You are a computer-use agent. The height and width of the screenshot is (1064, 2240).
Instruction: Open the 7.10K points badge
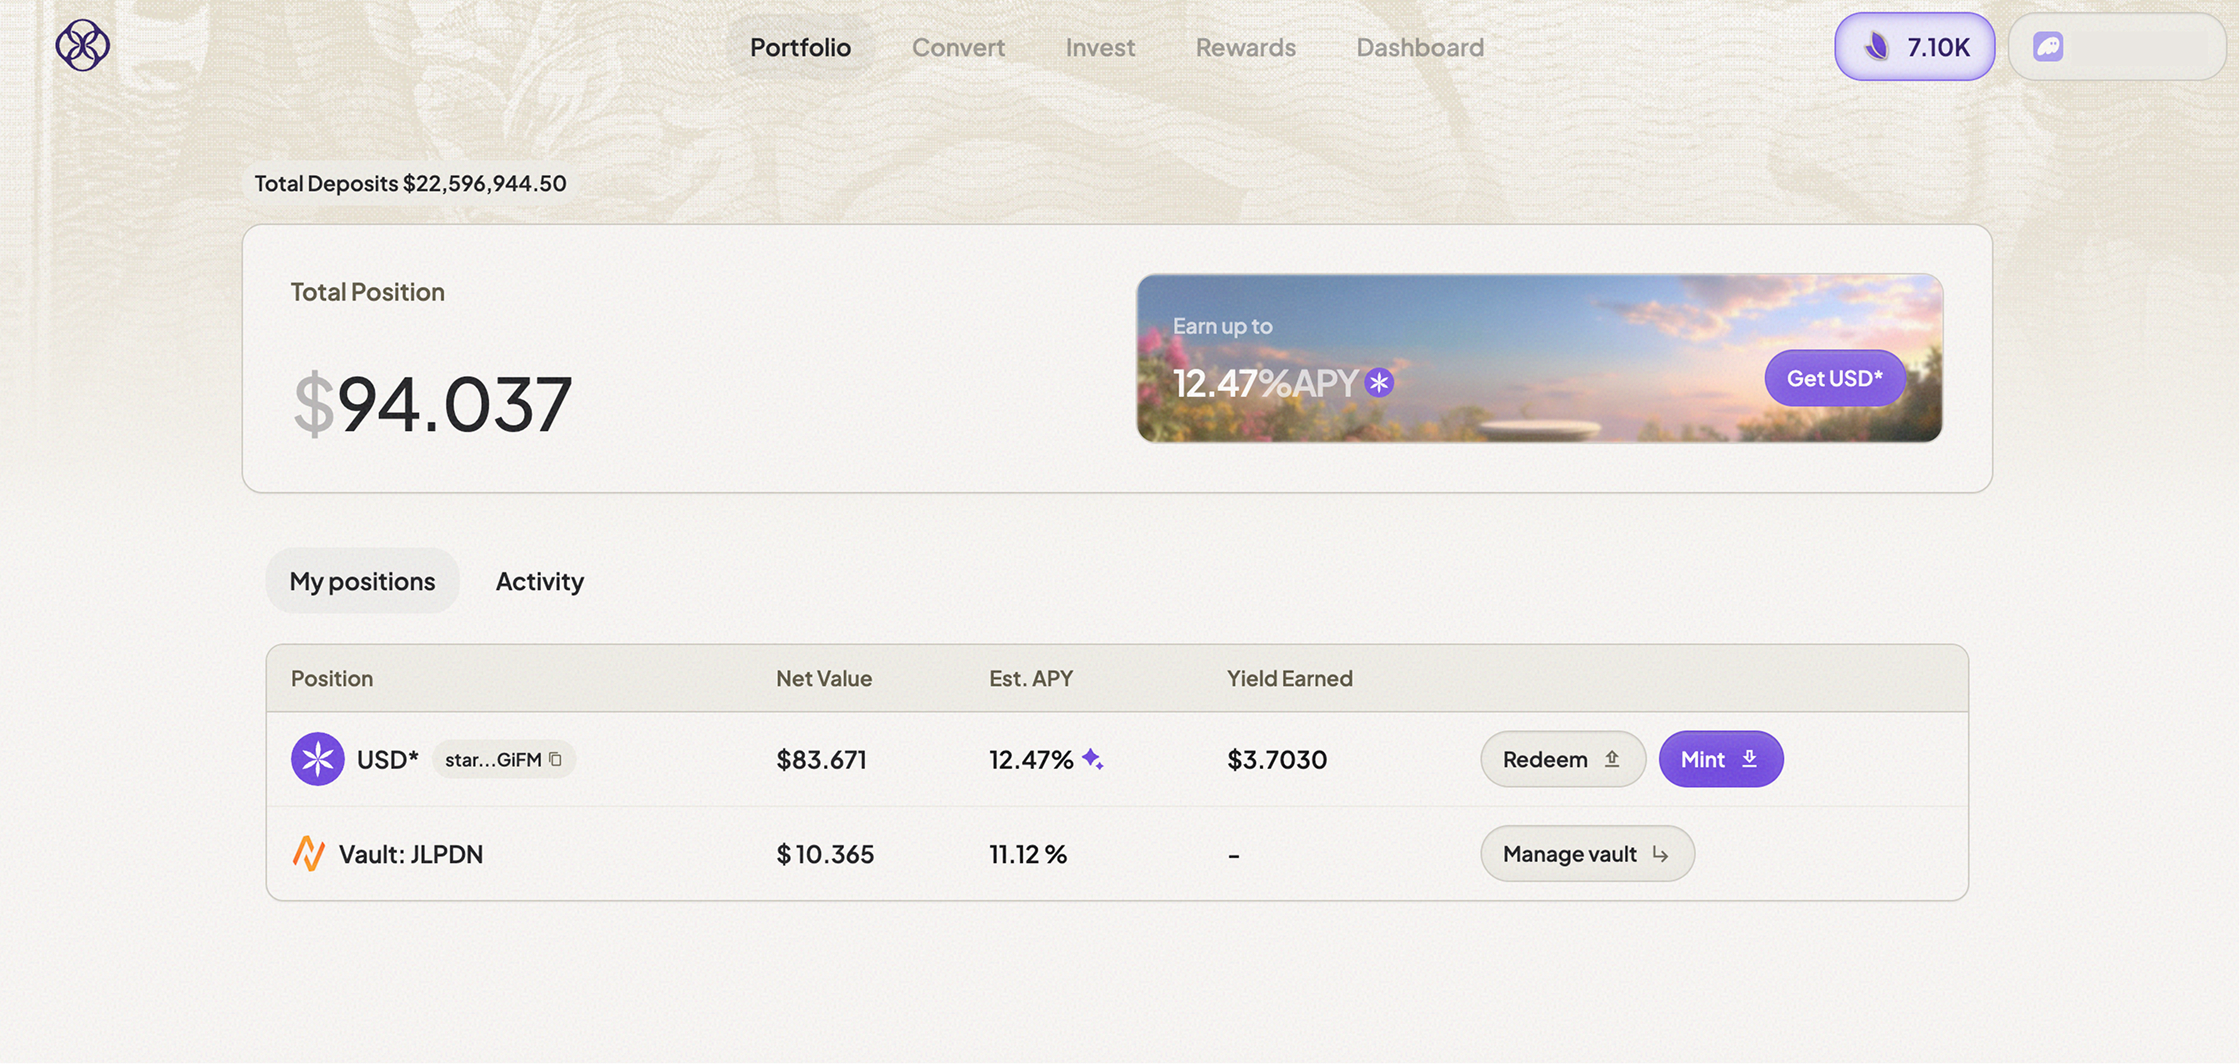(x=1914, y=47)
